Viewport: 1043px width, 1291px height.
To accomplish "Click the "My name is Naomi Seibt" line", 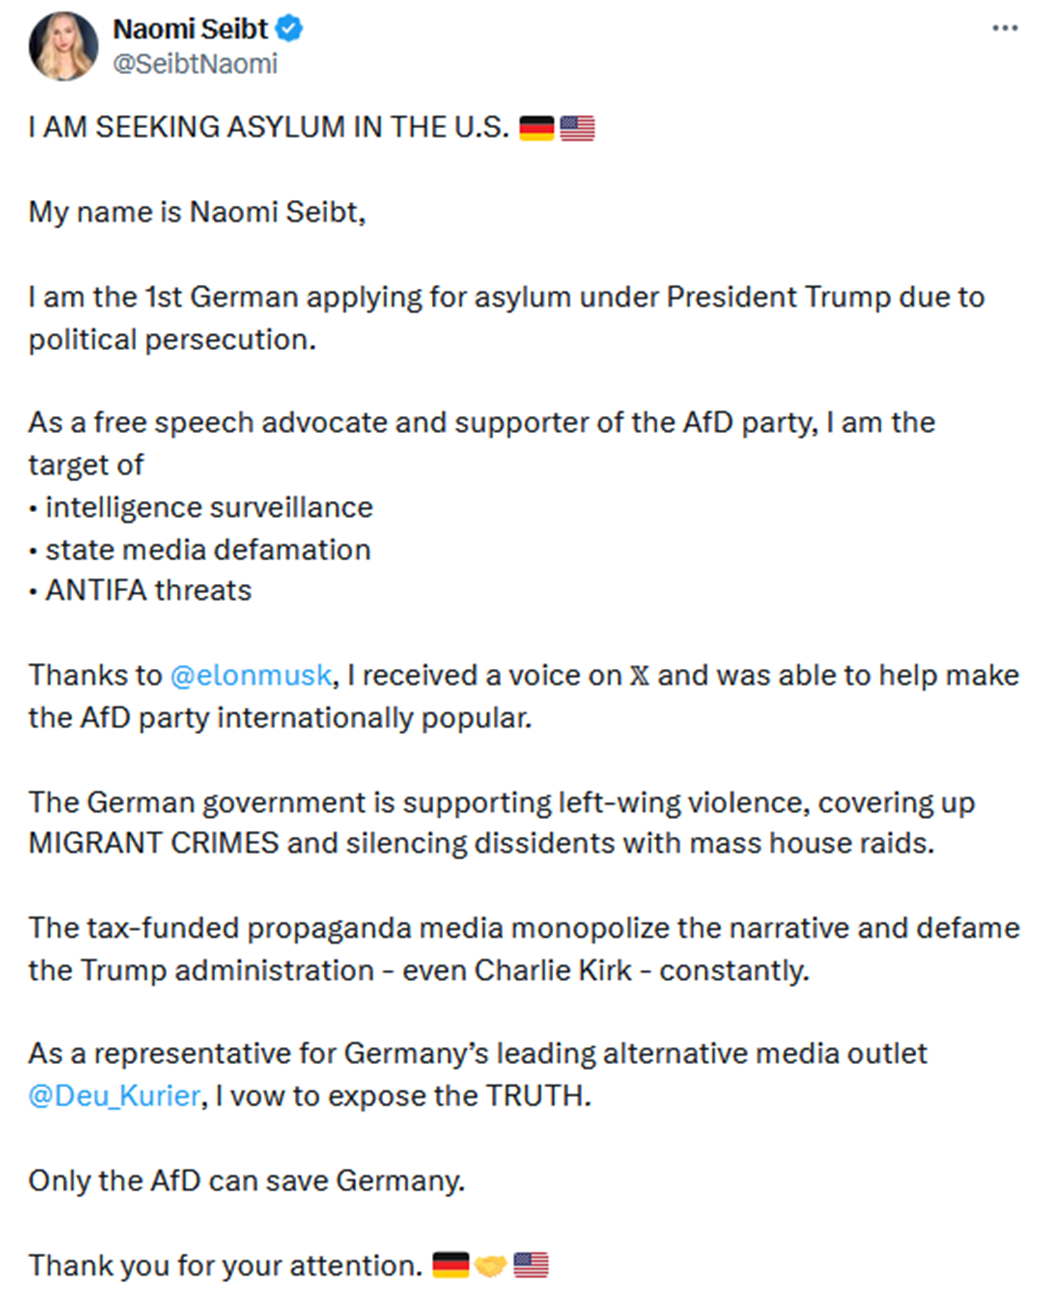I will (x=197, y=212).
